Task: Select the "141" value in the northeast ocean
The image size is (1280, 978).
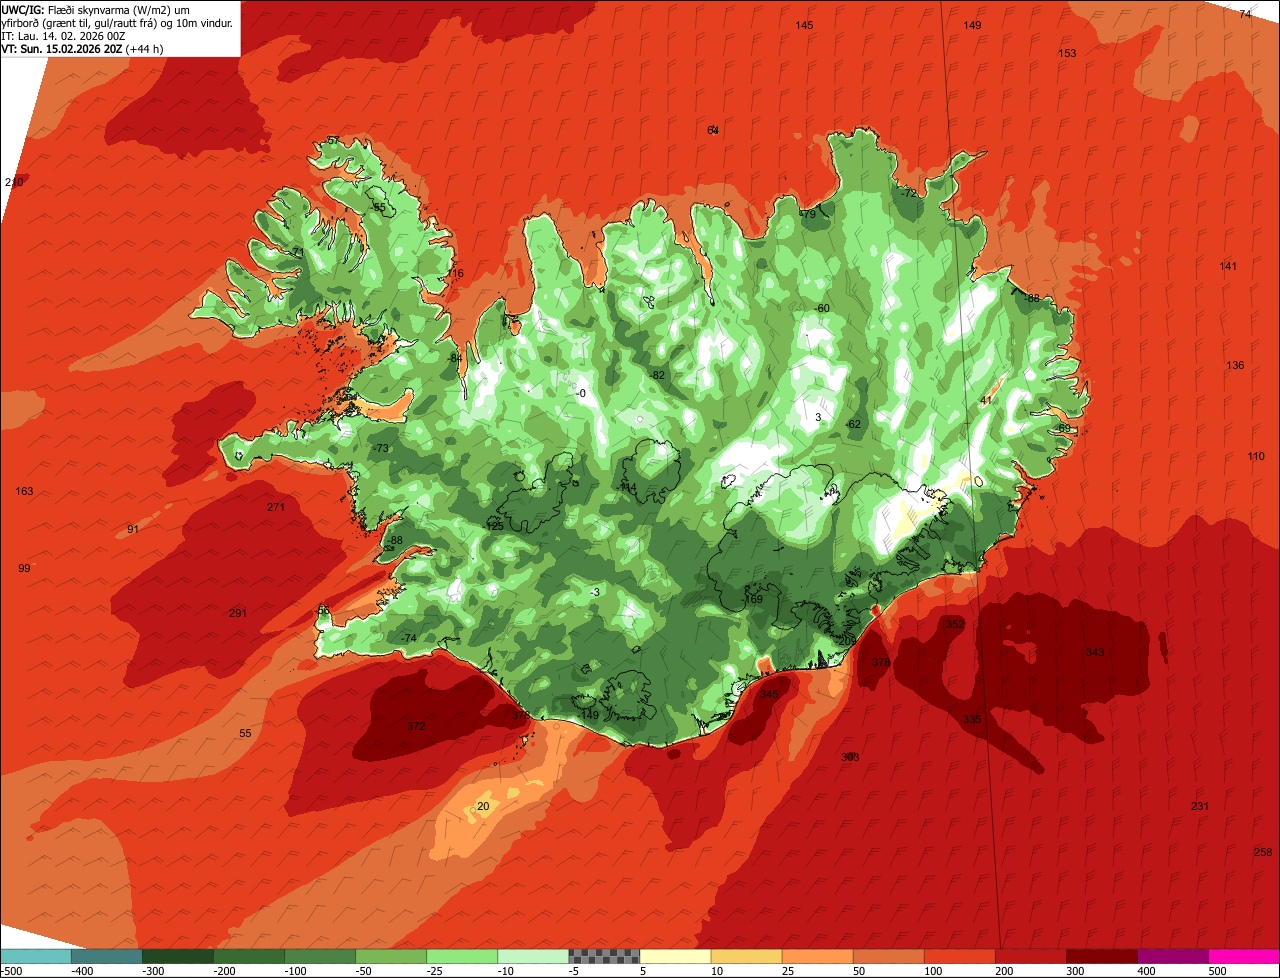Action: [x=1228, y=266]
